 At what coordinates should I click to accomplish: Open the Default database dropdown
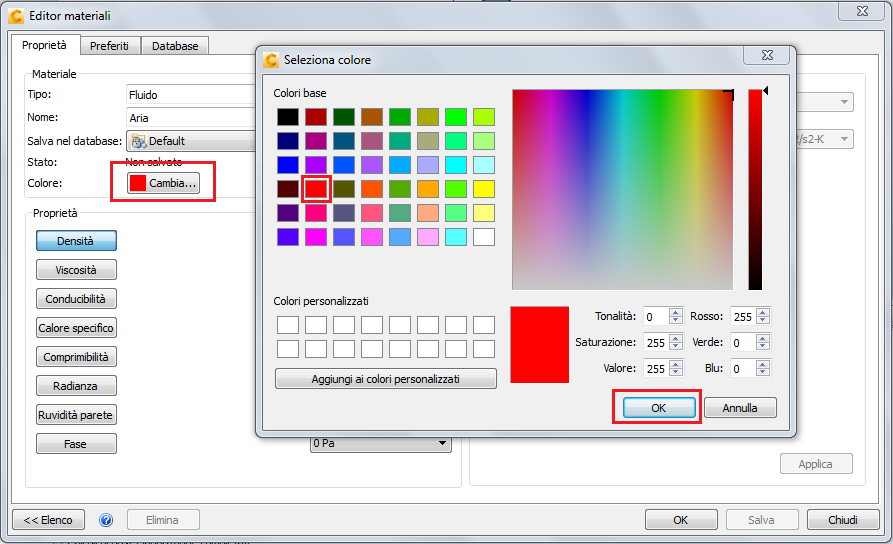[191, 141]
